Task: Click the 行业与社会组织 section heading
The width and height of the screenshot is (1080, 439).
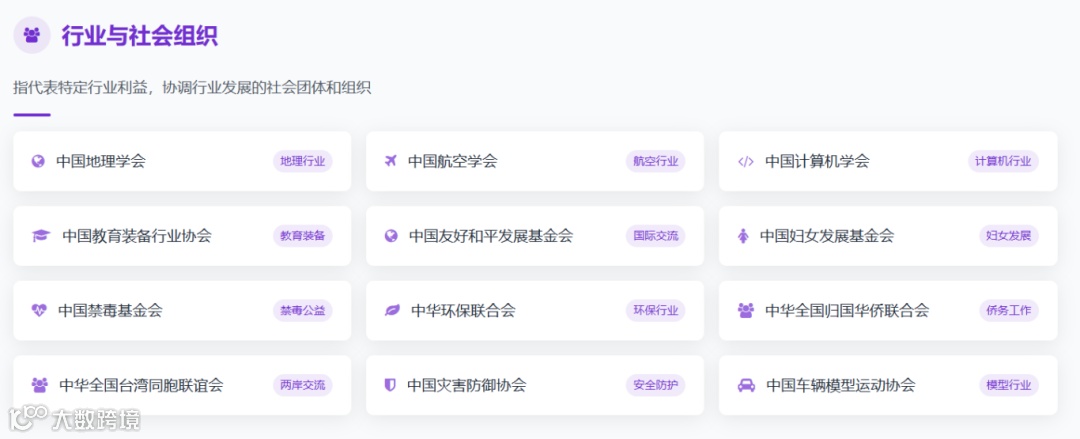Action: click(x=140, y=35)
